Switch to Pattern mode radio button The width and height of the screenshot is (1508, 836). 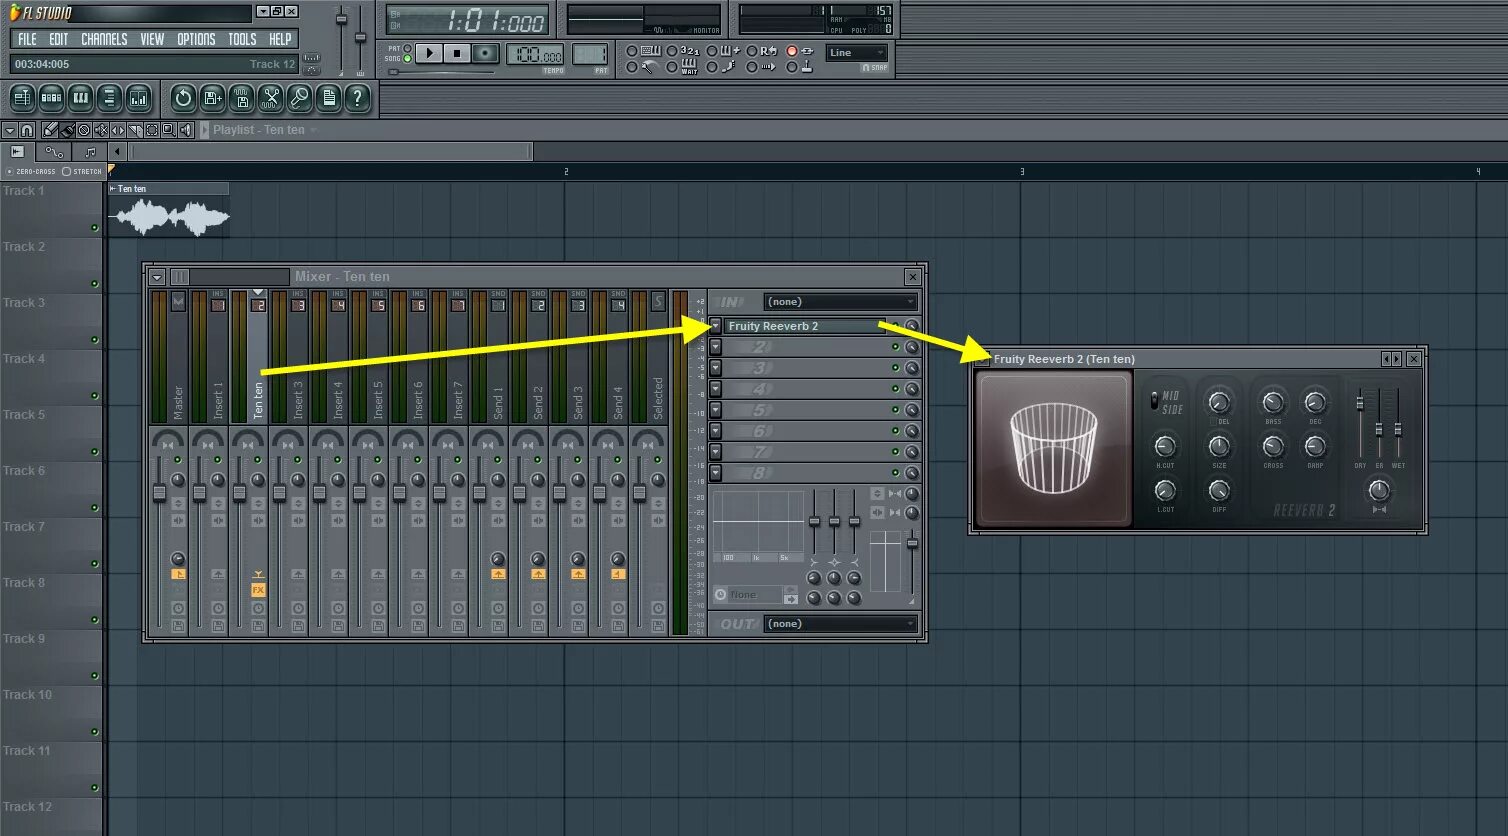click(x=407, y=48)
